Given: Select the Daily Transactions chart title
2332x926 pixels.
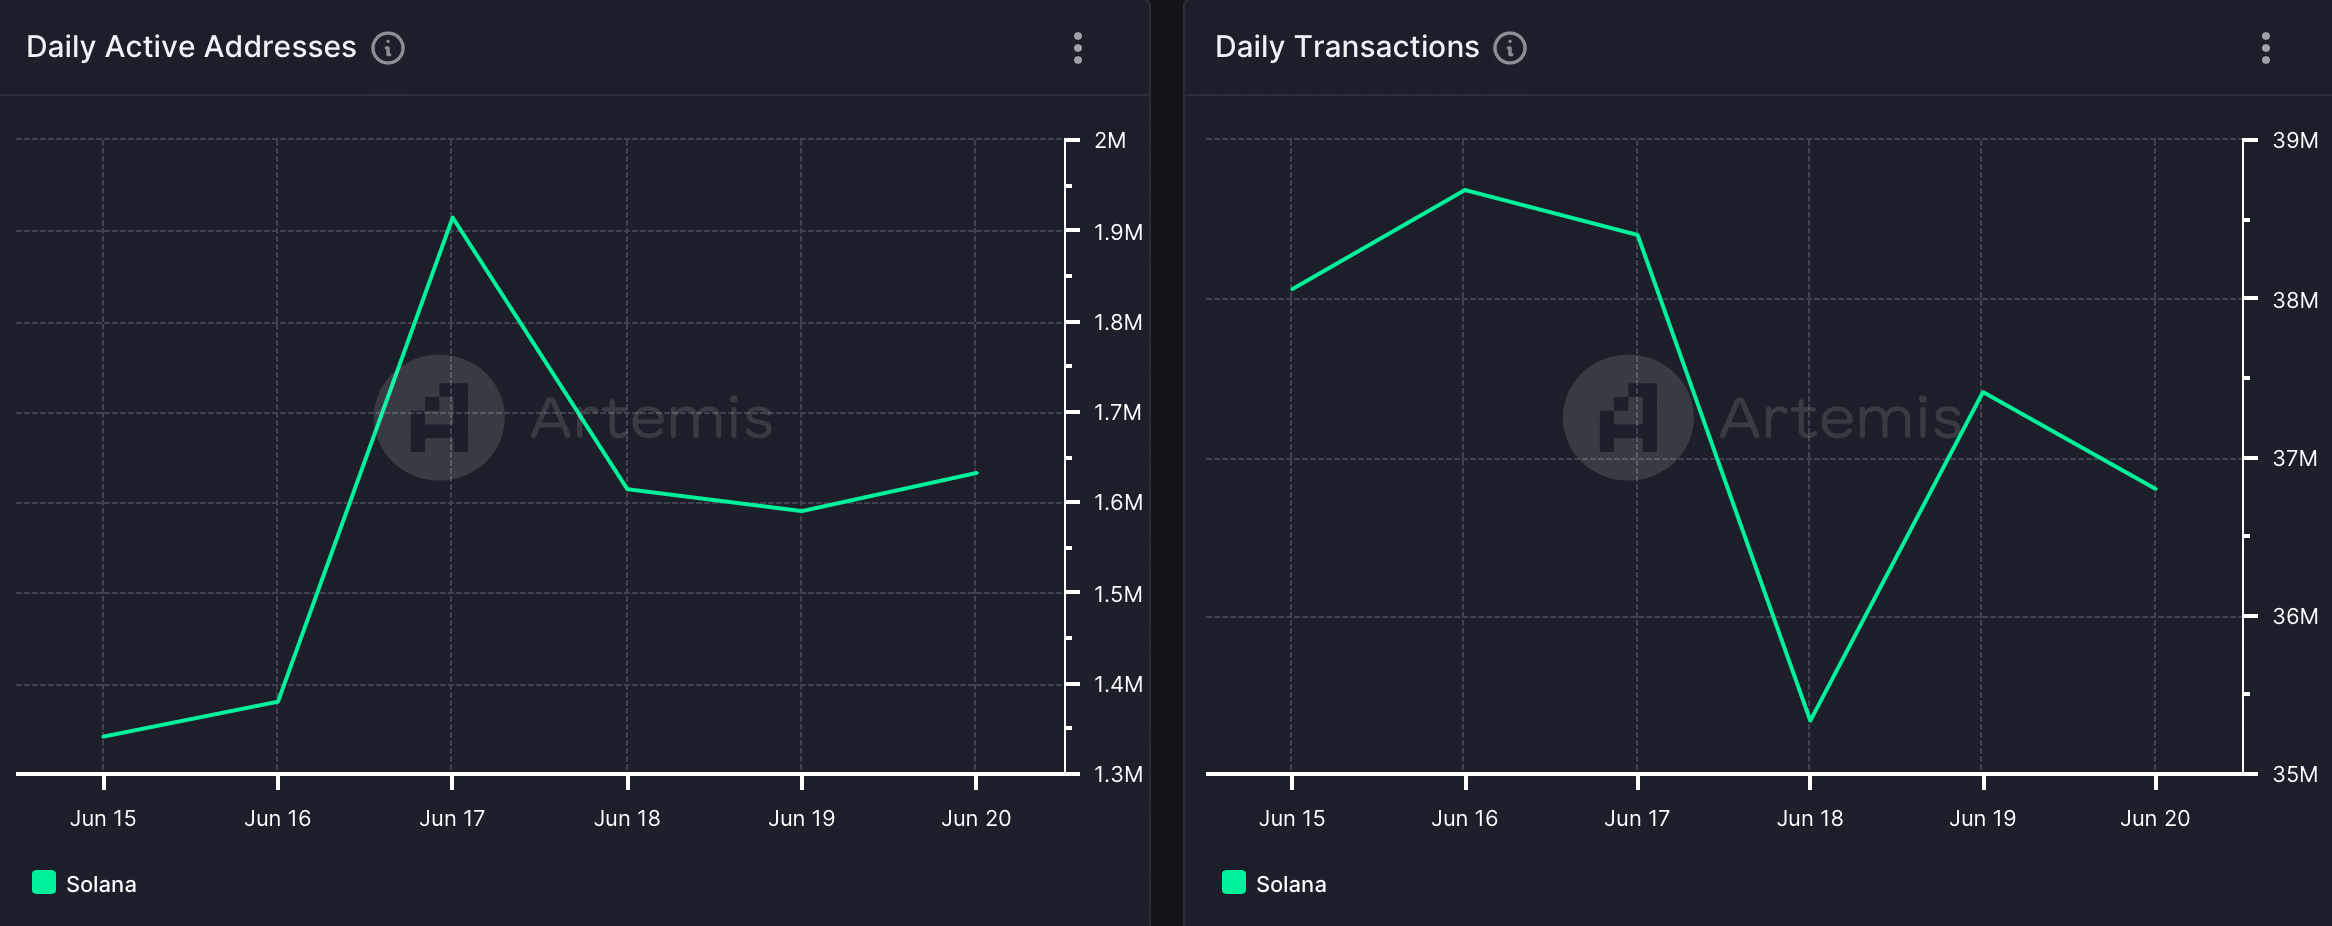Looking at the screenshot, I should 1346,46.
